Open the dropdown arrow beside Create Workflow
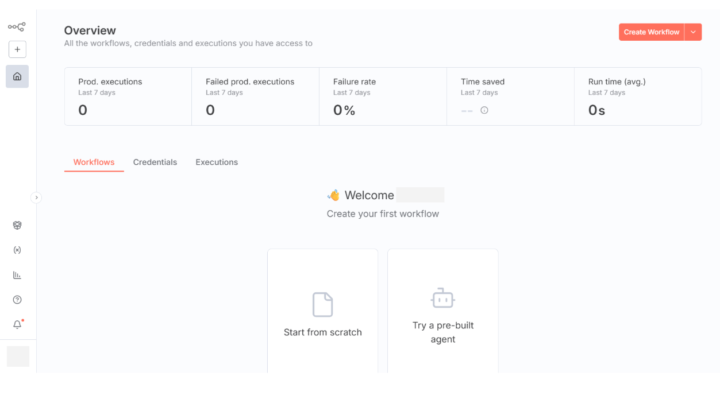 (x=693, y=32)
